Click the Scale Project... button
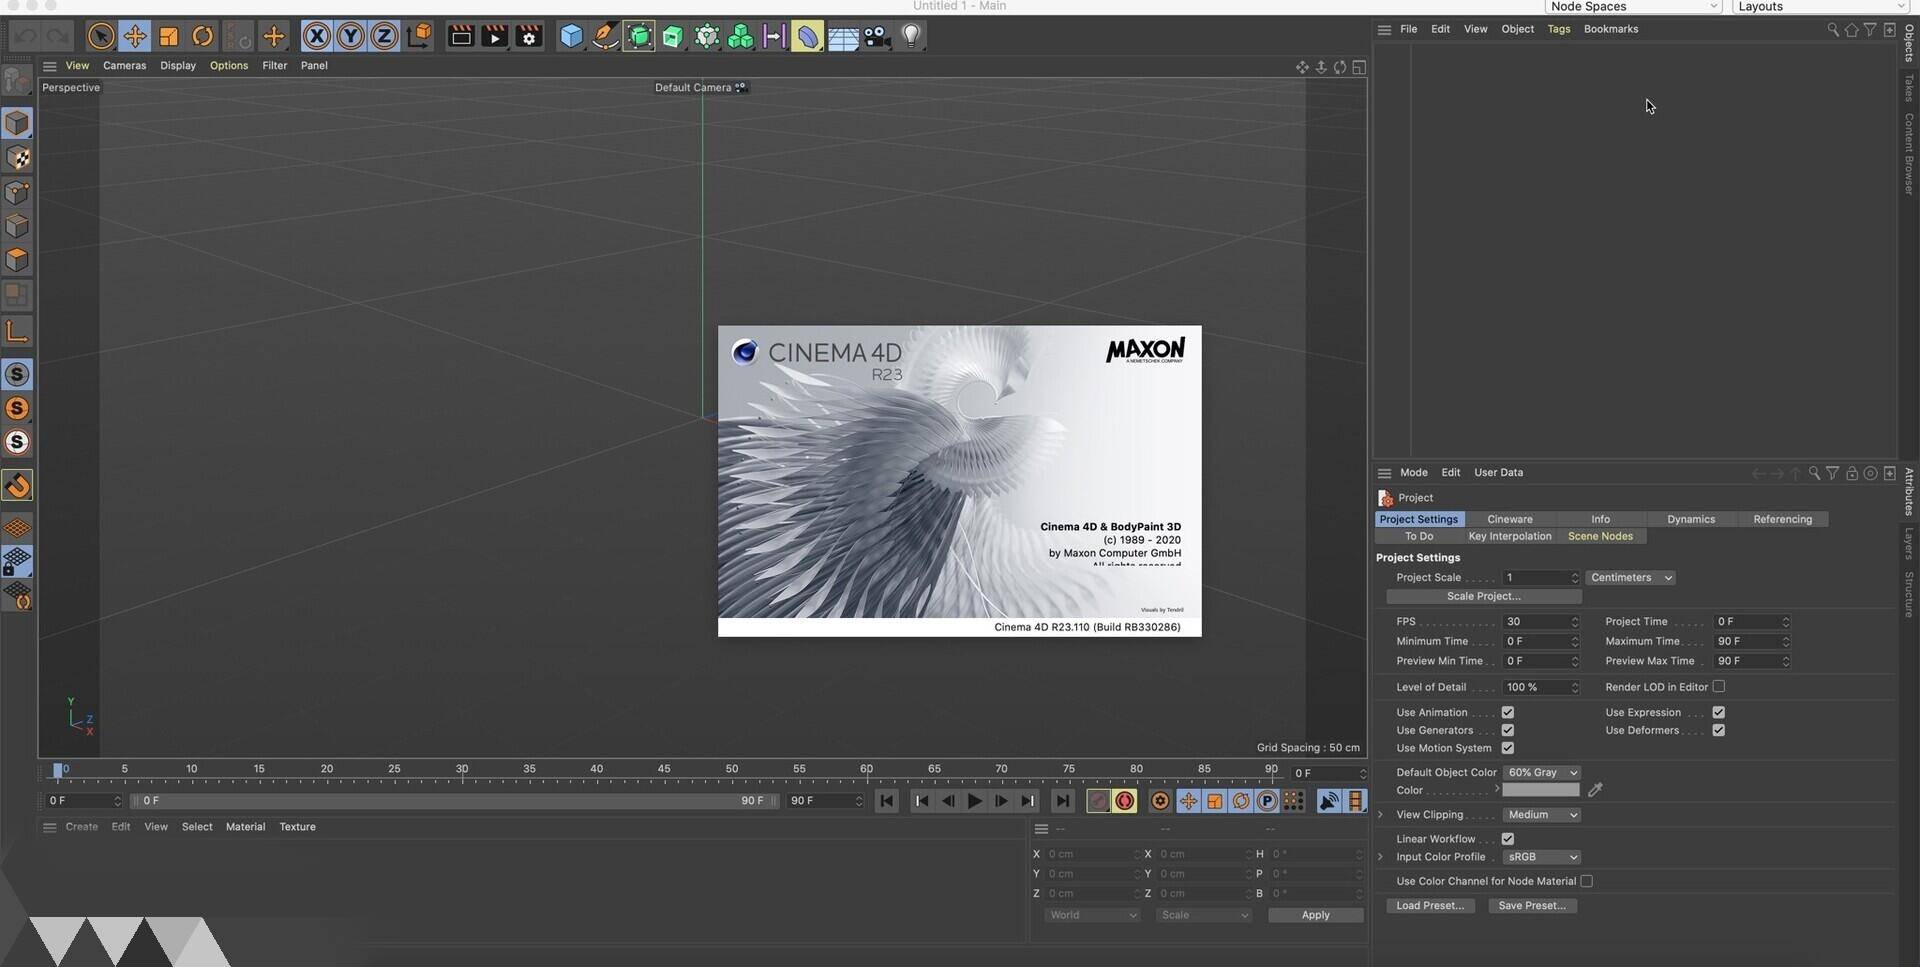The image size is (1920, 967). tap(1483, 596)
